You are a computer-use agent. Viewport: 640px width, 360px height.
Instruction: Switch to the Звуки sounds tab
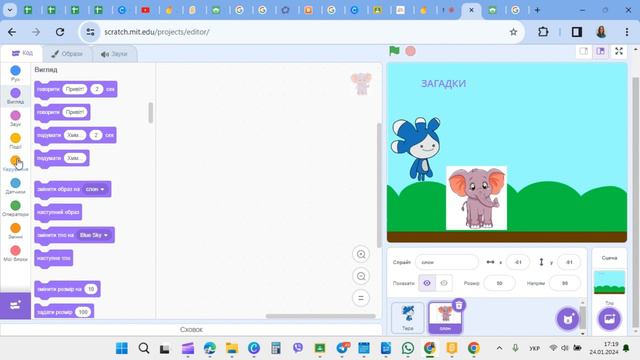pos(114,53)
